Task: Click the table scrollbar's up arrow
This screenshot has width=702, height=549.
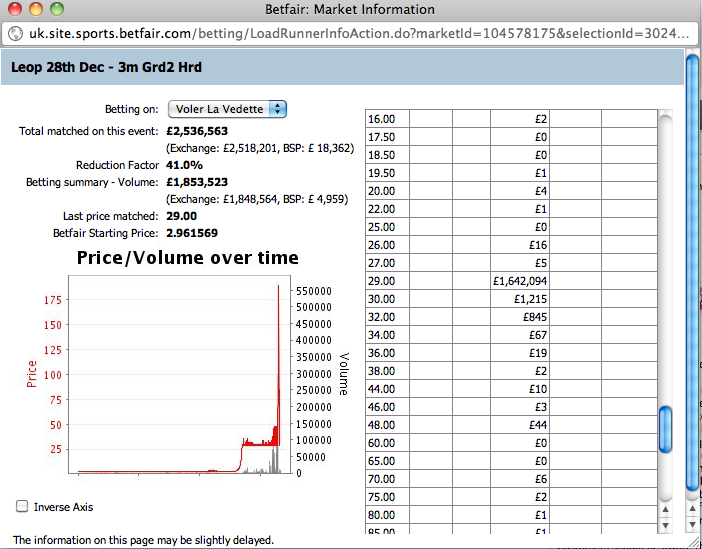Action: tap(665, 510)
